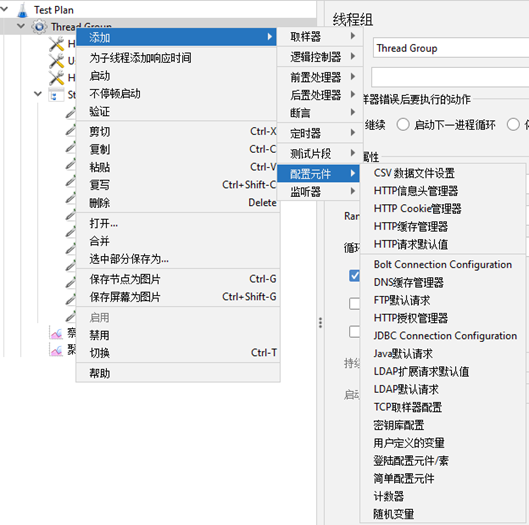Image resolution: width=529 pixels, height=525 pixels.
Task: Add 简单配置元件
Action: coord(443,479)
